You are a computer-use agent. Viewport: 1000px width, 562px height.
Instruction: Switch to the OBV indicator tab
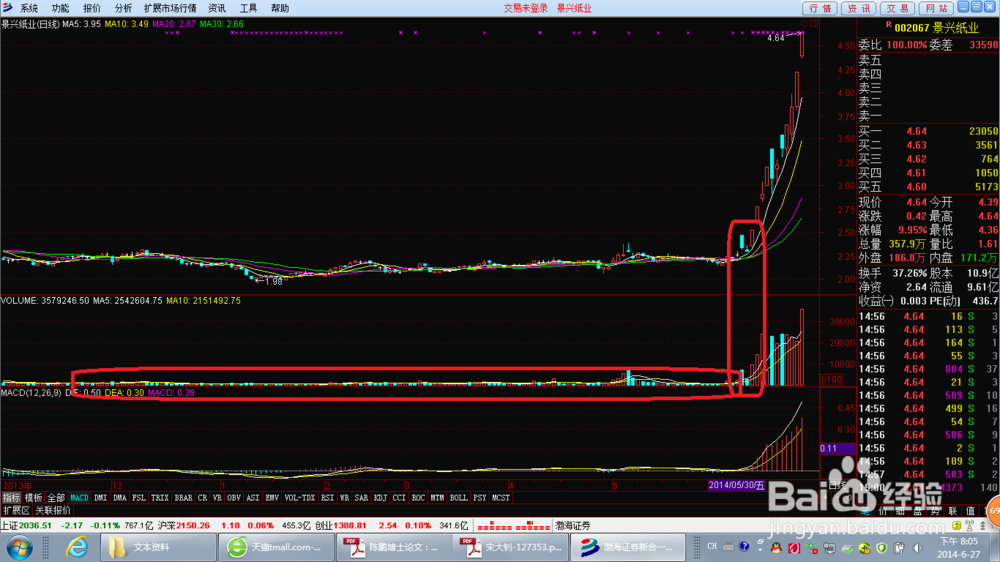point(233,498)
